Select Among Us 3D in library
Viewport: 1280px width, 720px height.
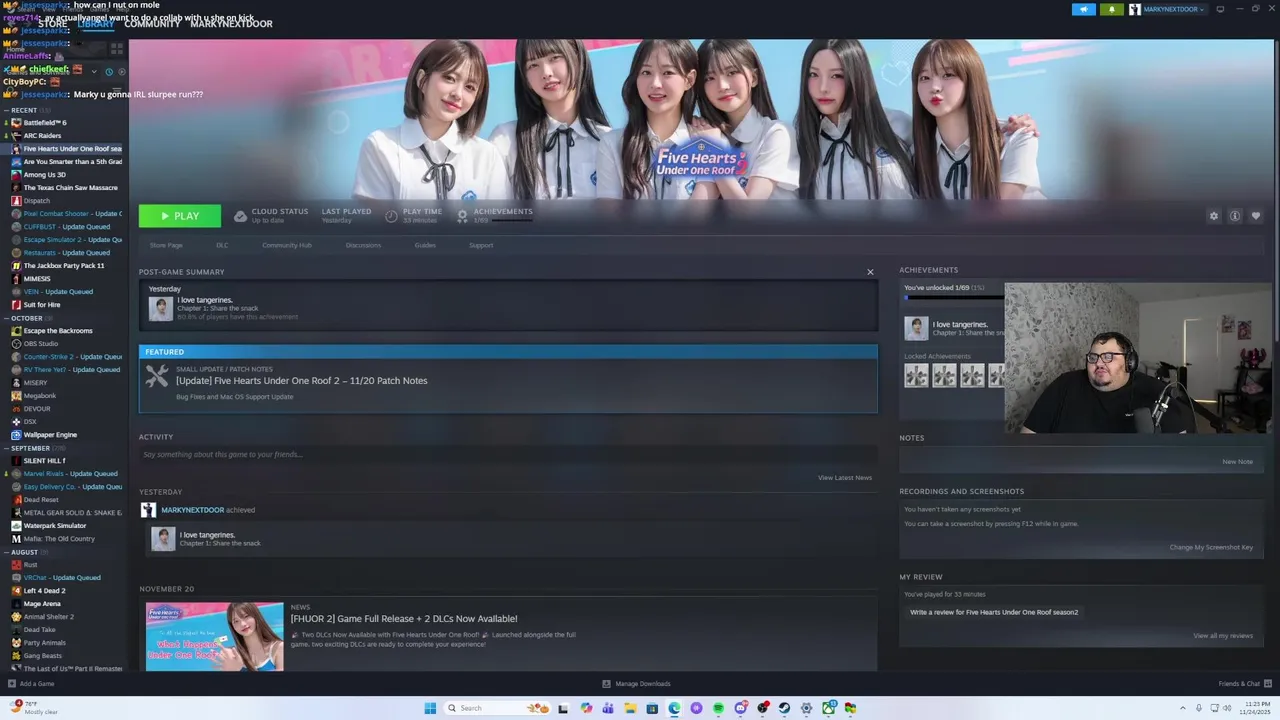45,175
